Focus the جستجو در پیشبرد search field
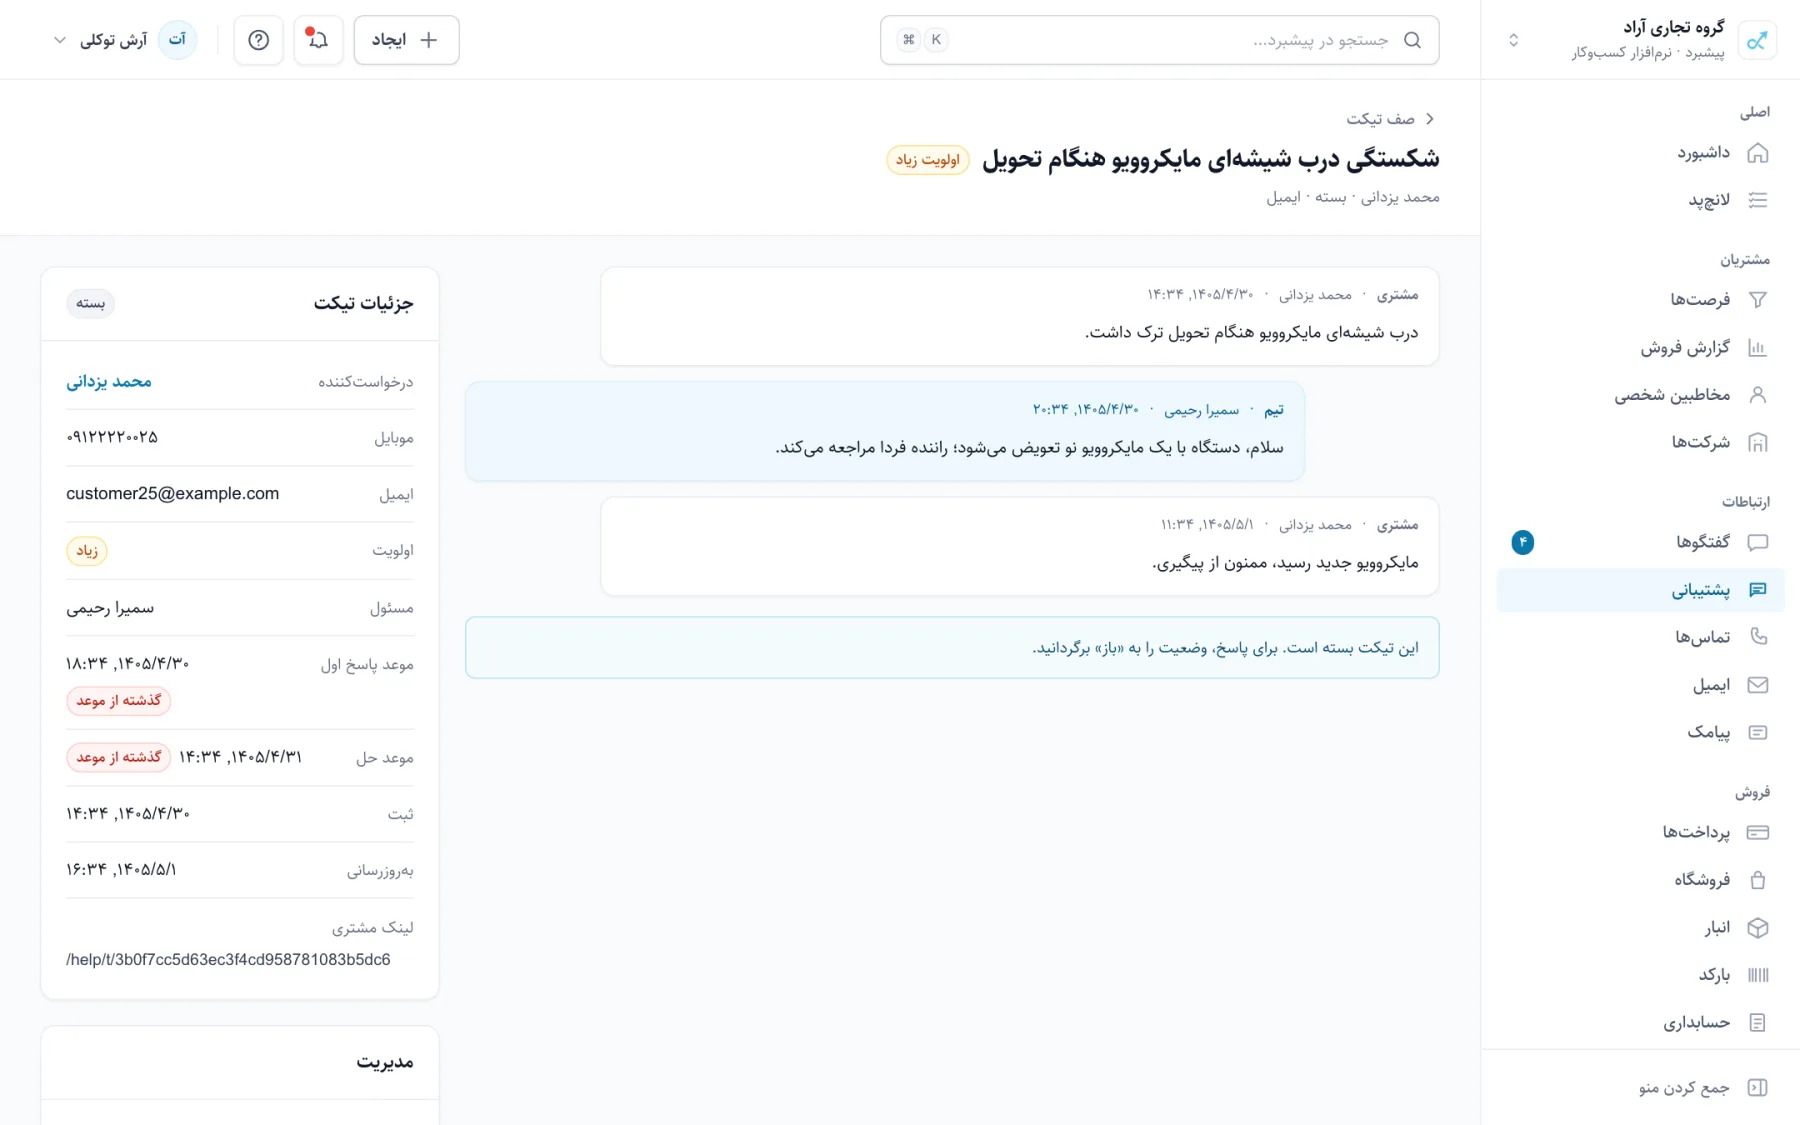Image resolution: width=1800 pixels, height=1125 pixels. click(x=1159, y=40)
